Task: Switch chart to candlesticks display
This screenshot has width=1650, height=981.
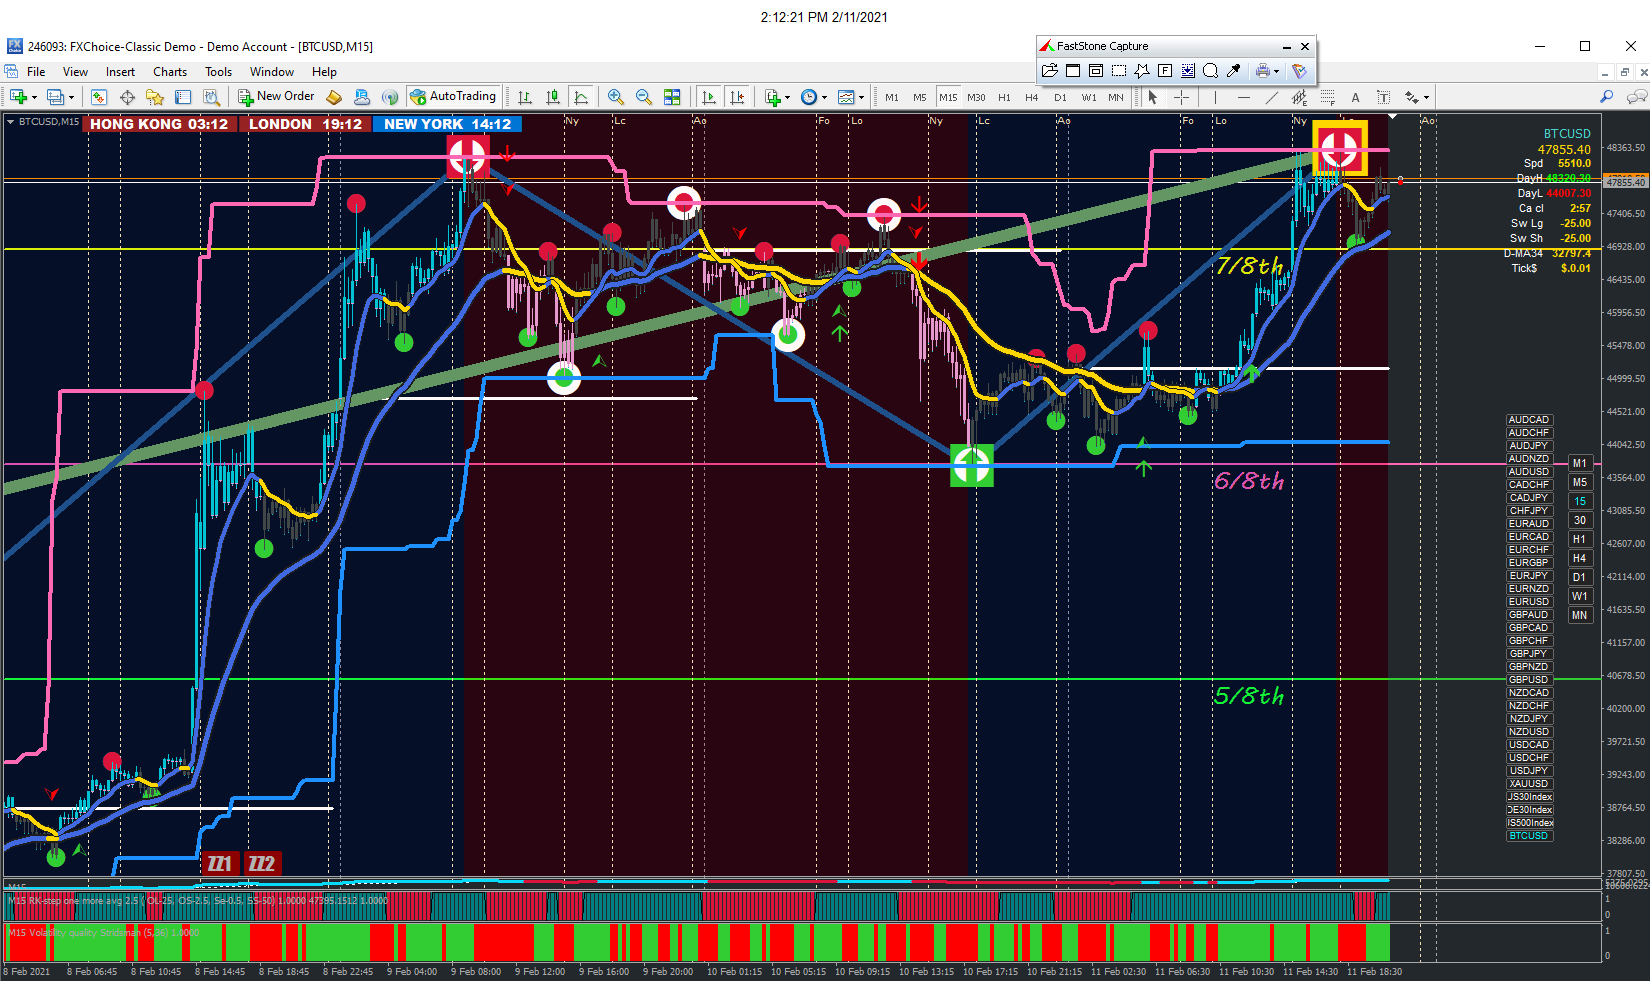Action: 553,97
